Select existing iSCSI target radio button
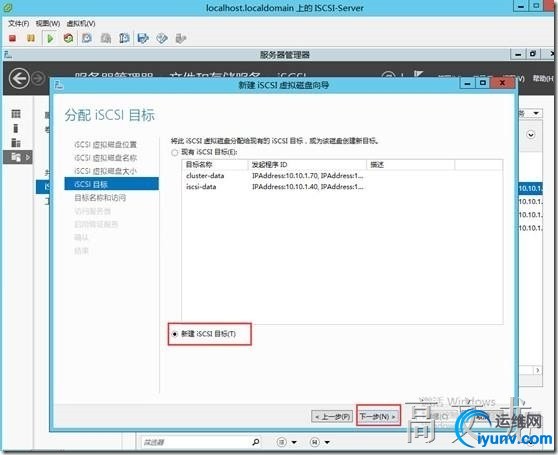Screen dimensions: 558x455 click(174, 153)
